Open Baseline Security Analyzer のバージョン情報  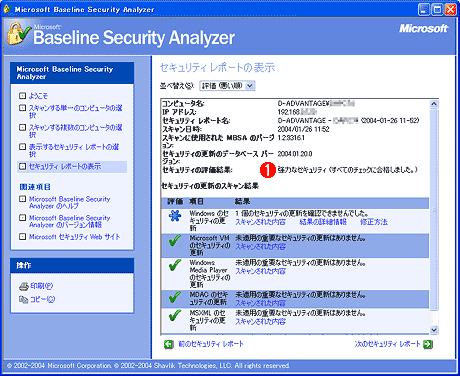(x=69, y=221)
